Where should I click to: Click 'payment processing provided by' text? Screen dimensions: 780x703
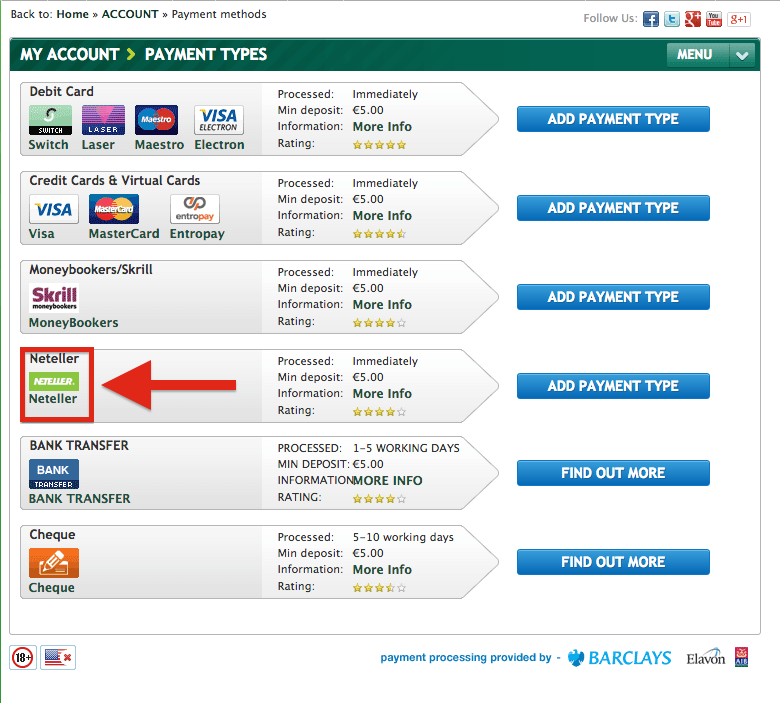[x=466, y=658]
